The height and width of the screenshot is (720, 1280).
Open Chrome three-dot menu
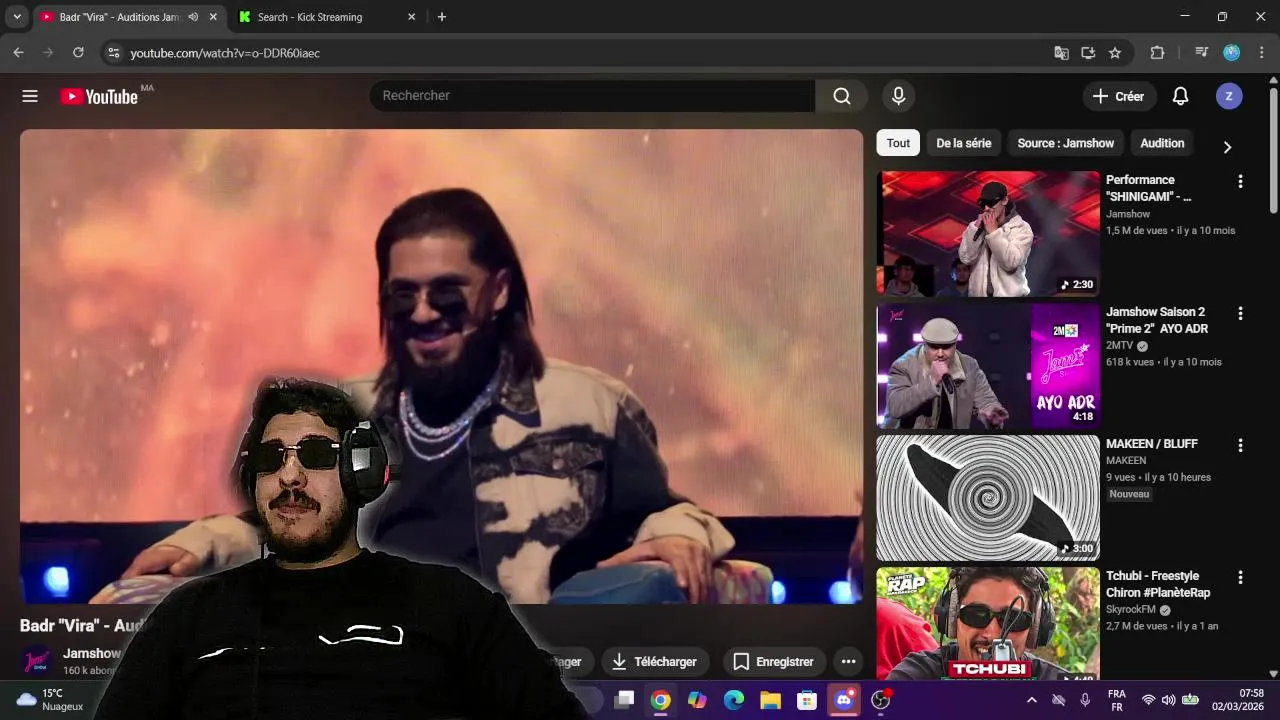[x=1262, y=53]
